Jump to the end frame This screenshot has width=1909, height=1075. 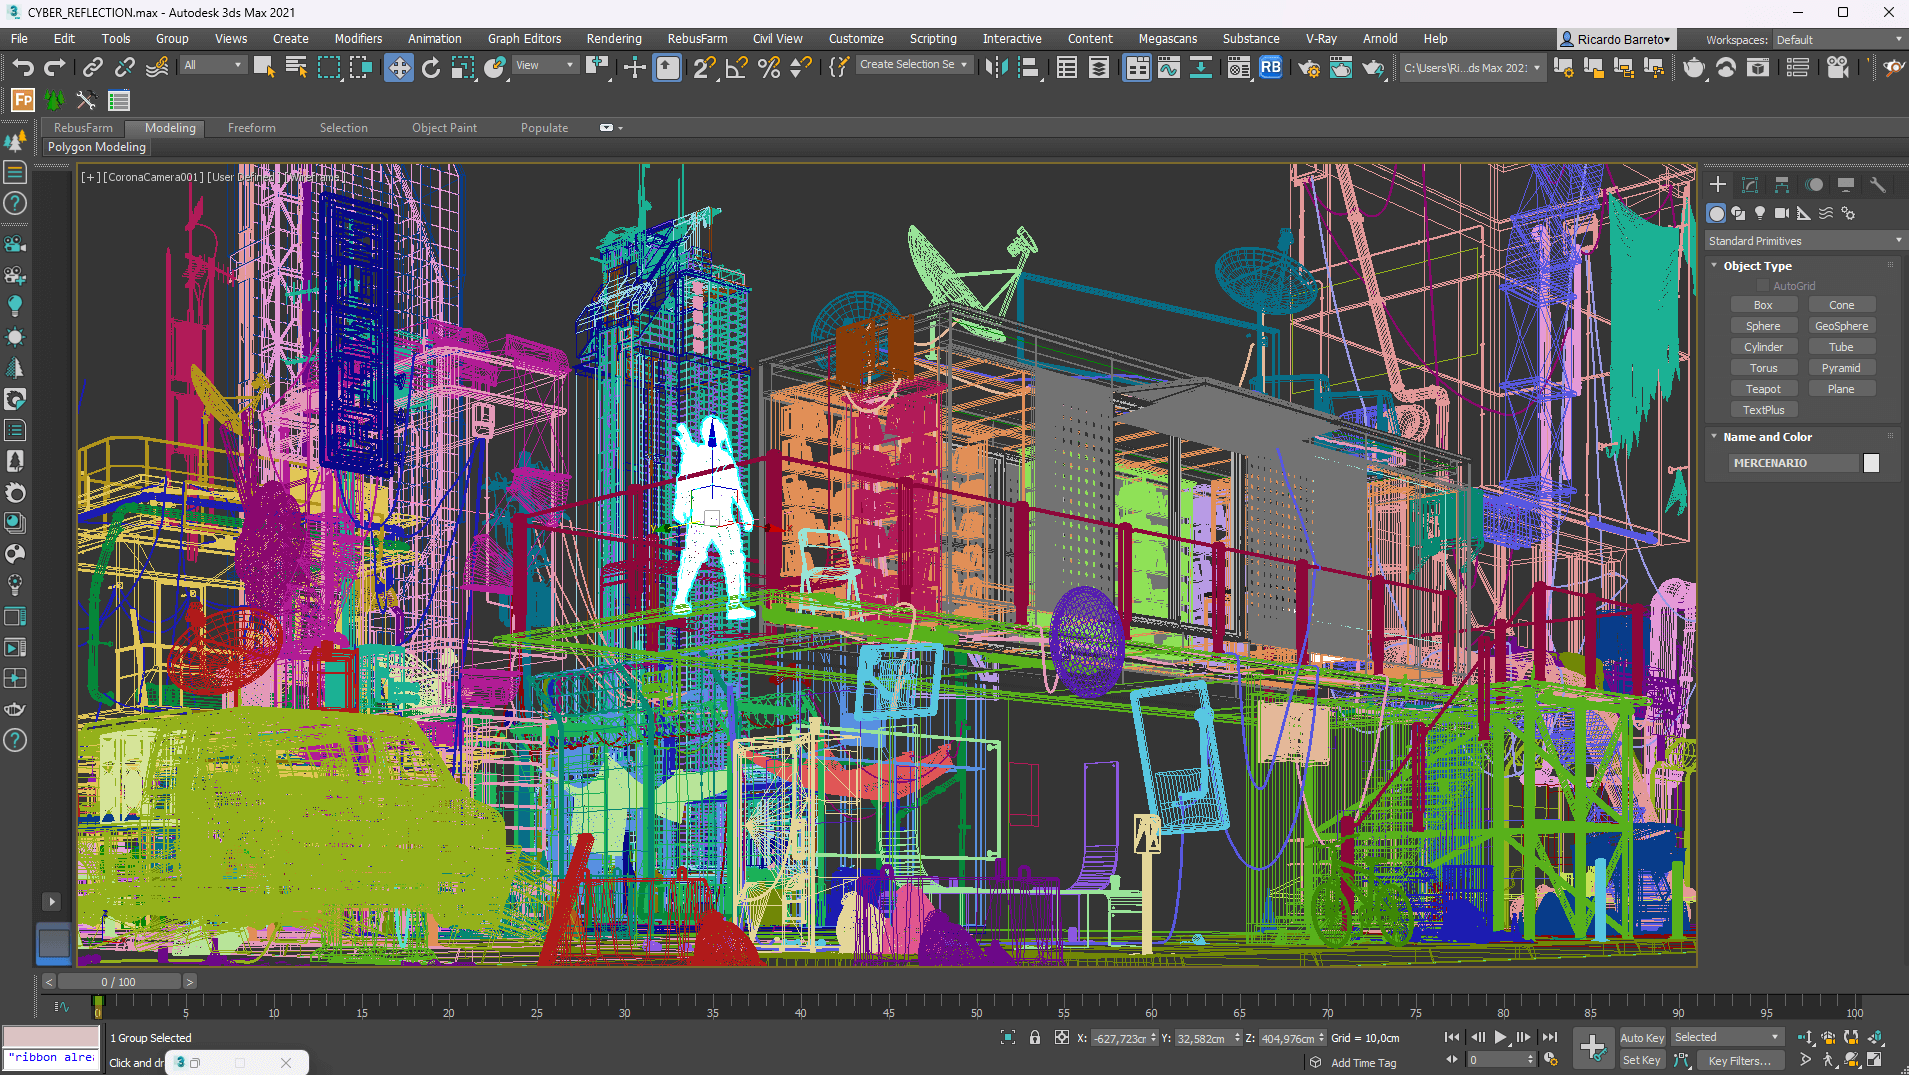tap(1549, 1038)
